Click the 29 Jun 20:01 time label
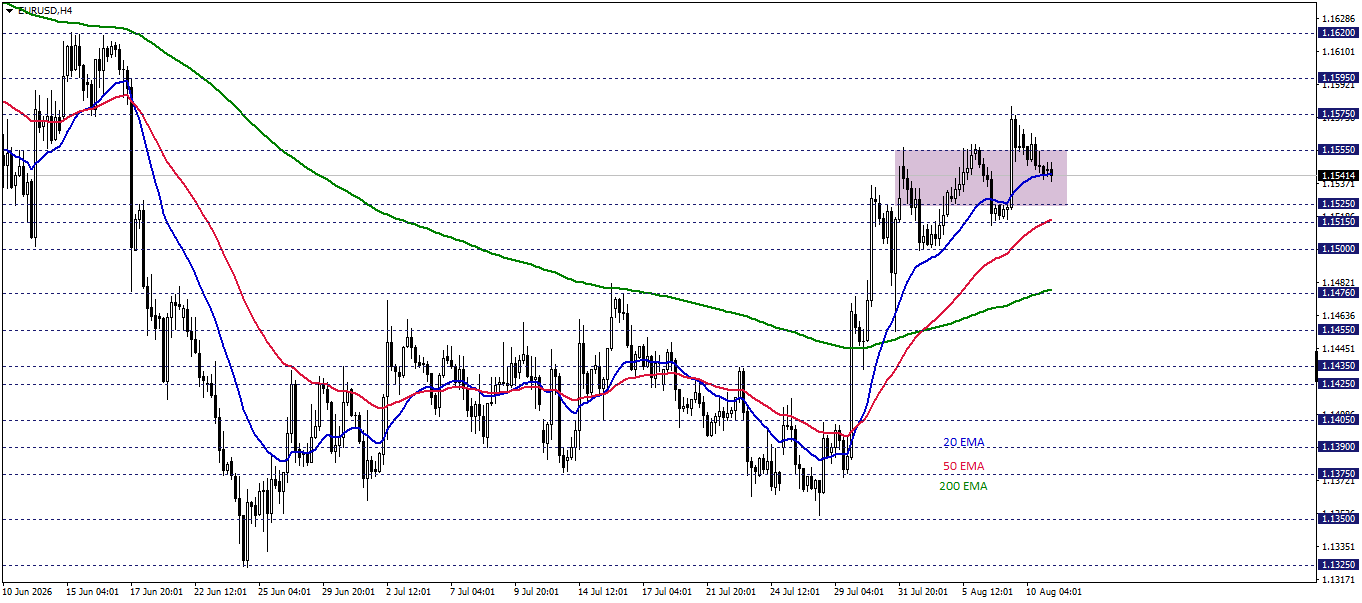This screenshot has width=1362, height=603. [348, 592]
